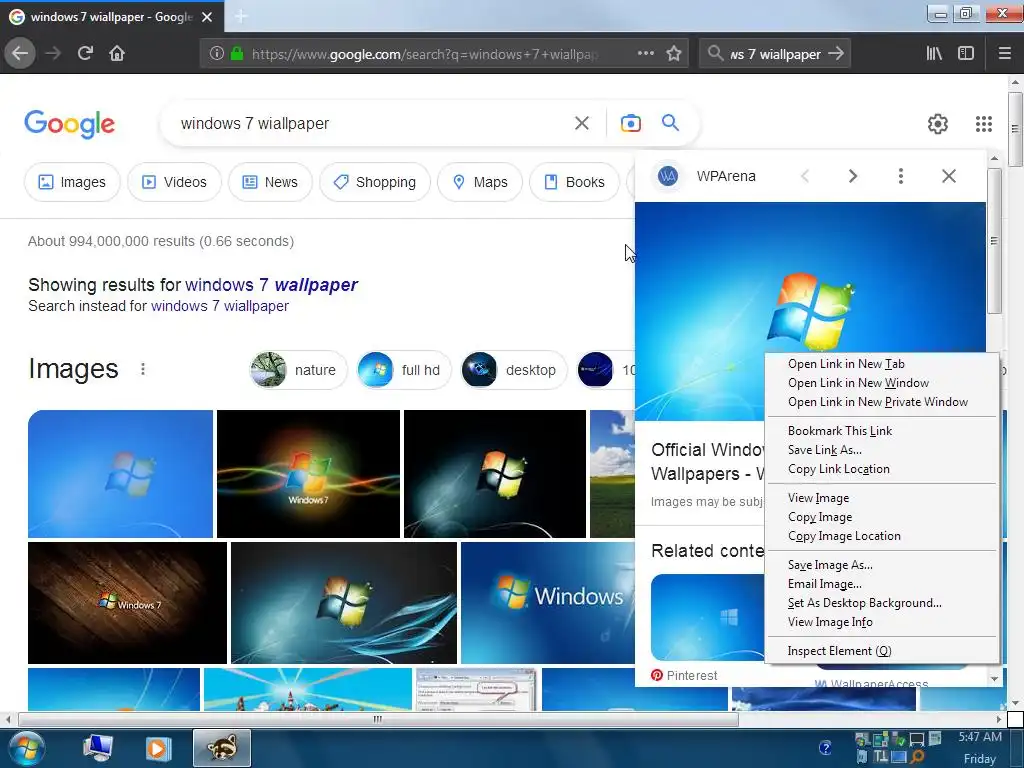The image size is (1024, 768).
Task: Search instead for windows 7 wiallpaper link
Action: (x=219, y=306)
